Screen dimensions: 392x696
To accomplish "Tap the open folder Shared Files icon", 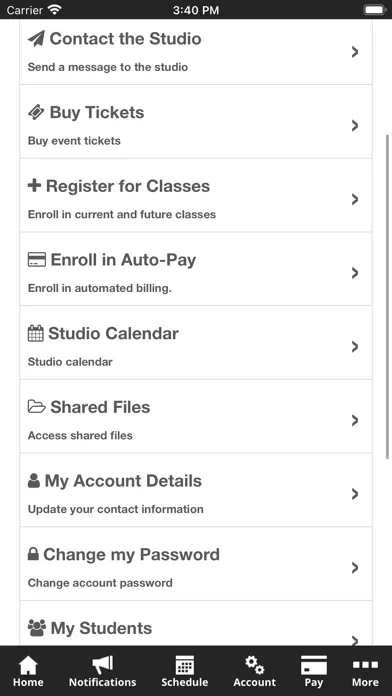I will pyautogui.click(x=37, y=407).
